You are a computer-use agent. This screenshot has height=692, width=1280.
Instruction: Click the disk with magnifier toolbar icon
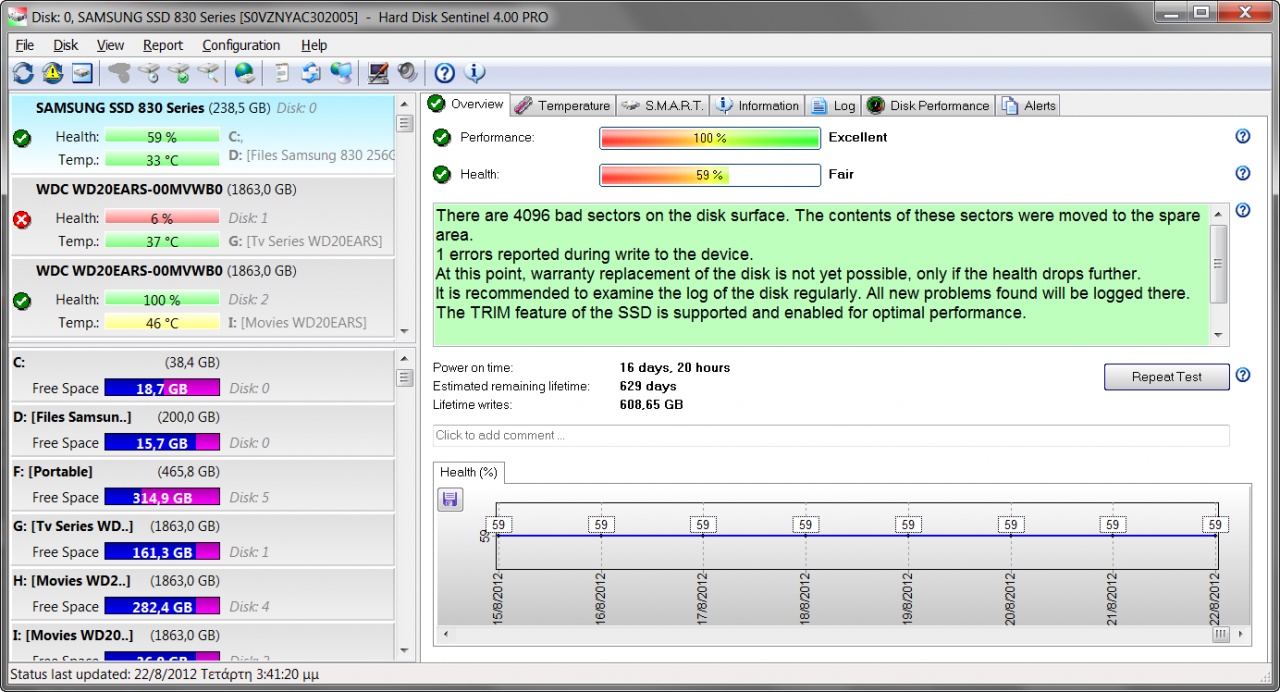(208, 73)
